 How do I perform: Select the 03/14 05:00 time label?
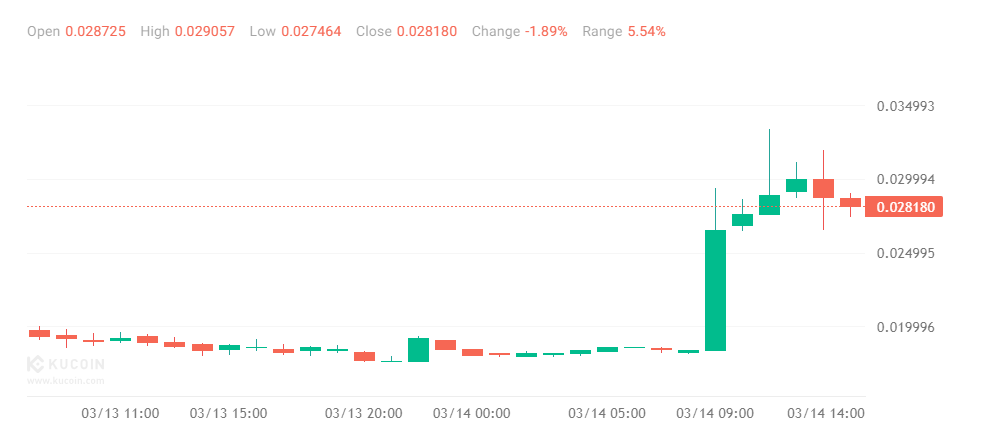(607, 412)
